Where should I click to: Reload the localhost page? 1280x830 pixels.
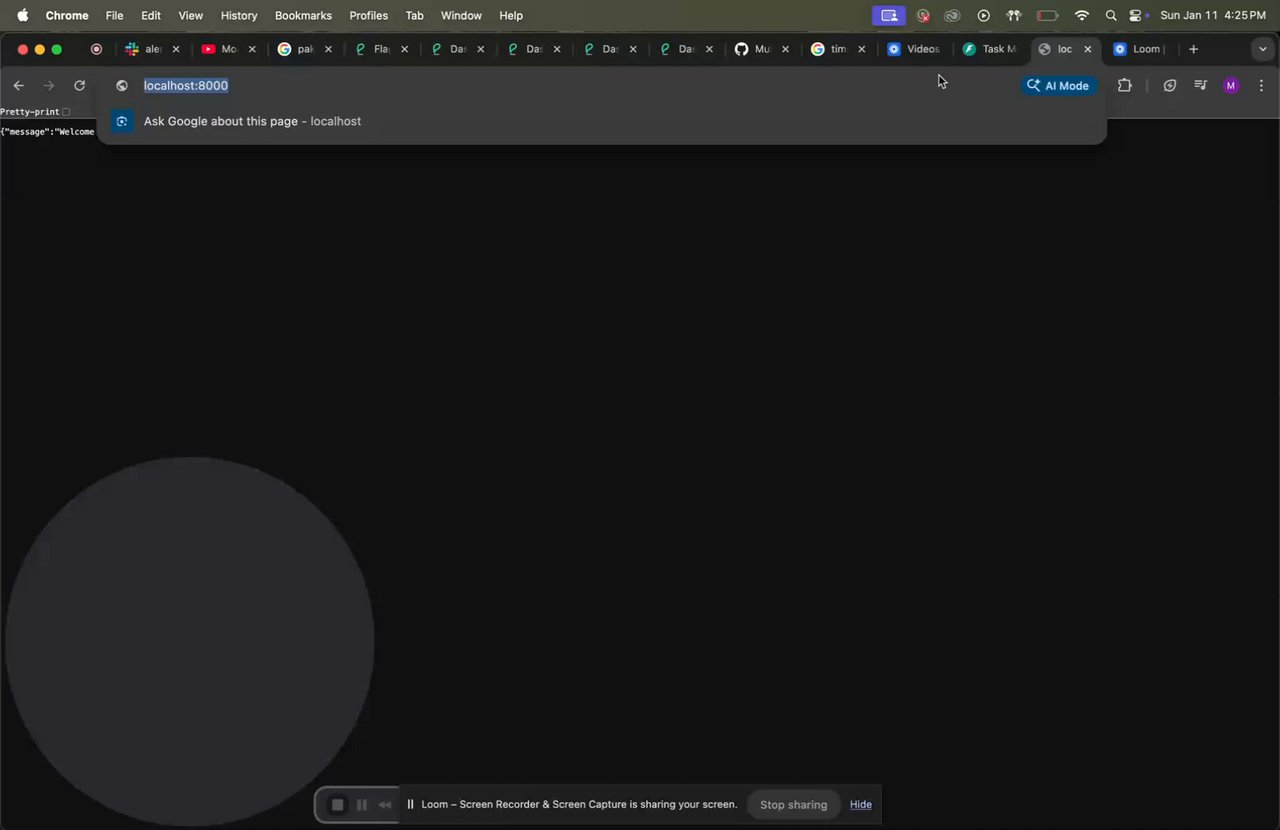click(x=80, y=86)
